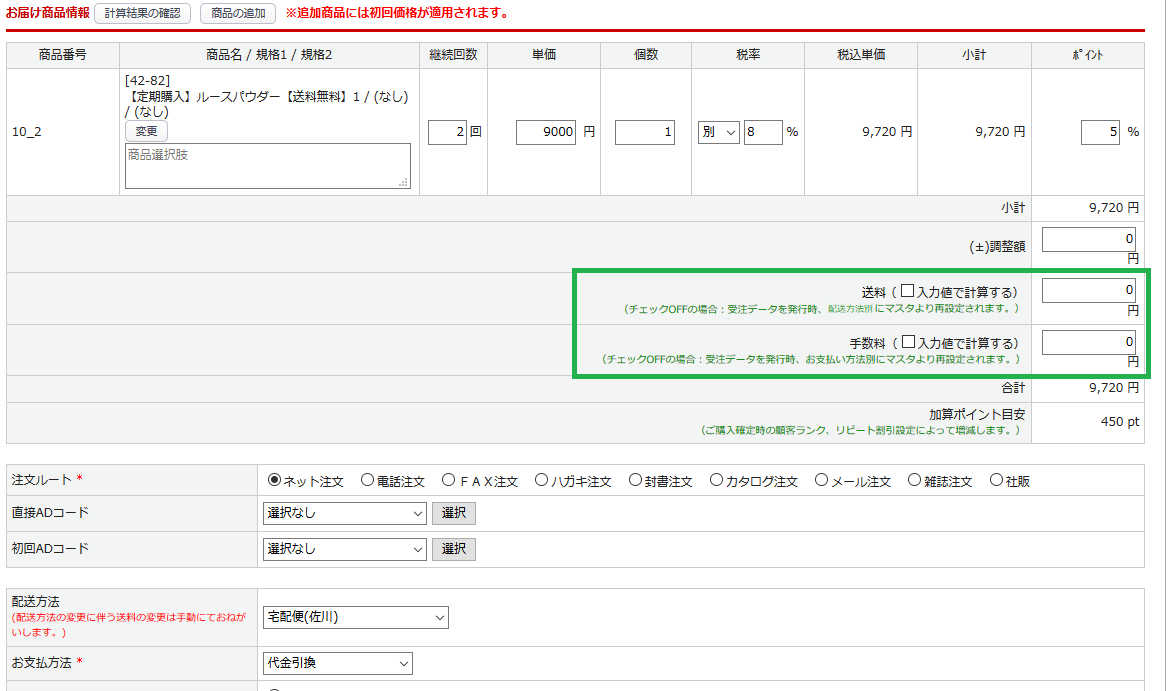
Task: Choose the メール注文 radio option
Action: click(822, 480)
